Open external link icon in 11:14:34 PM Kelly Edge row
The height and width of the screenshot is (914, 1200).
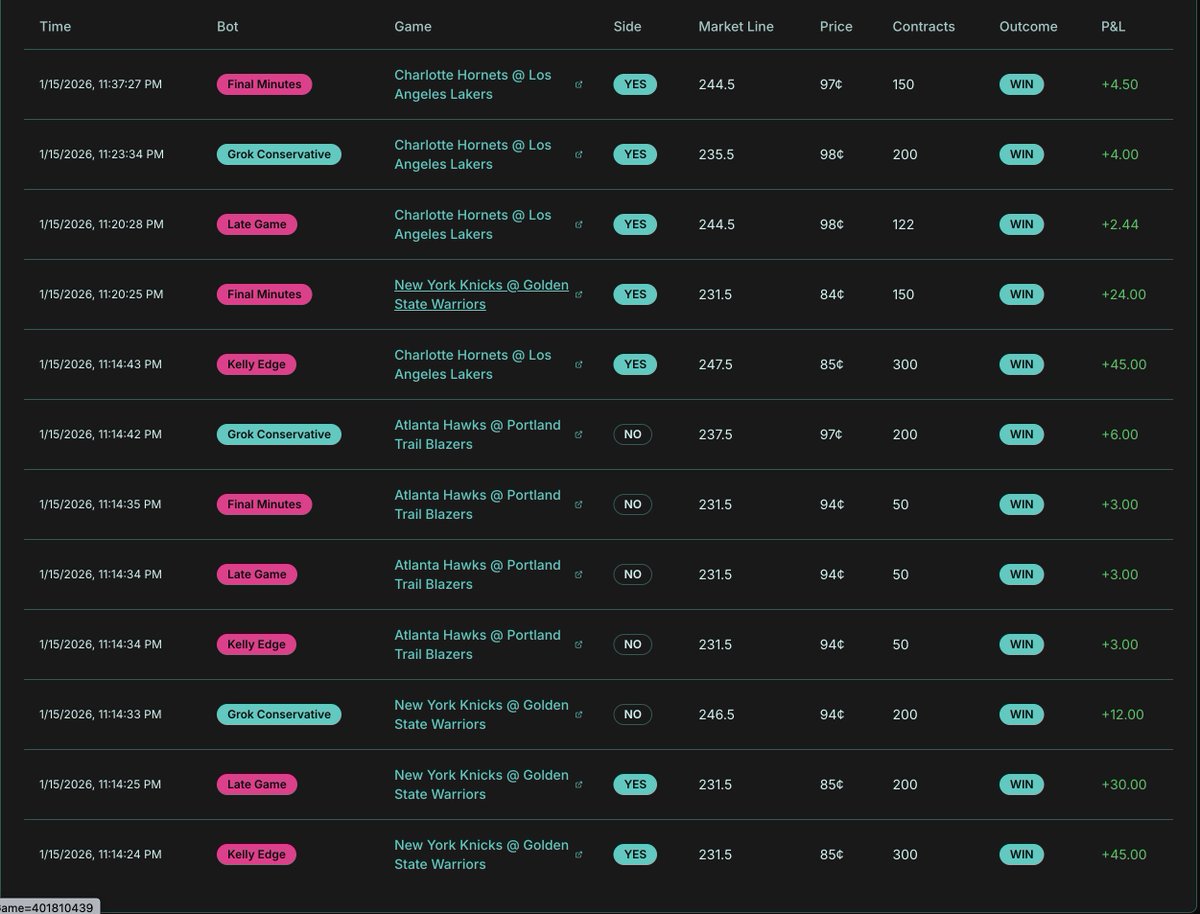point(579,645)
